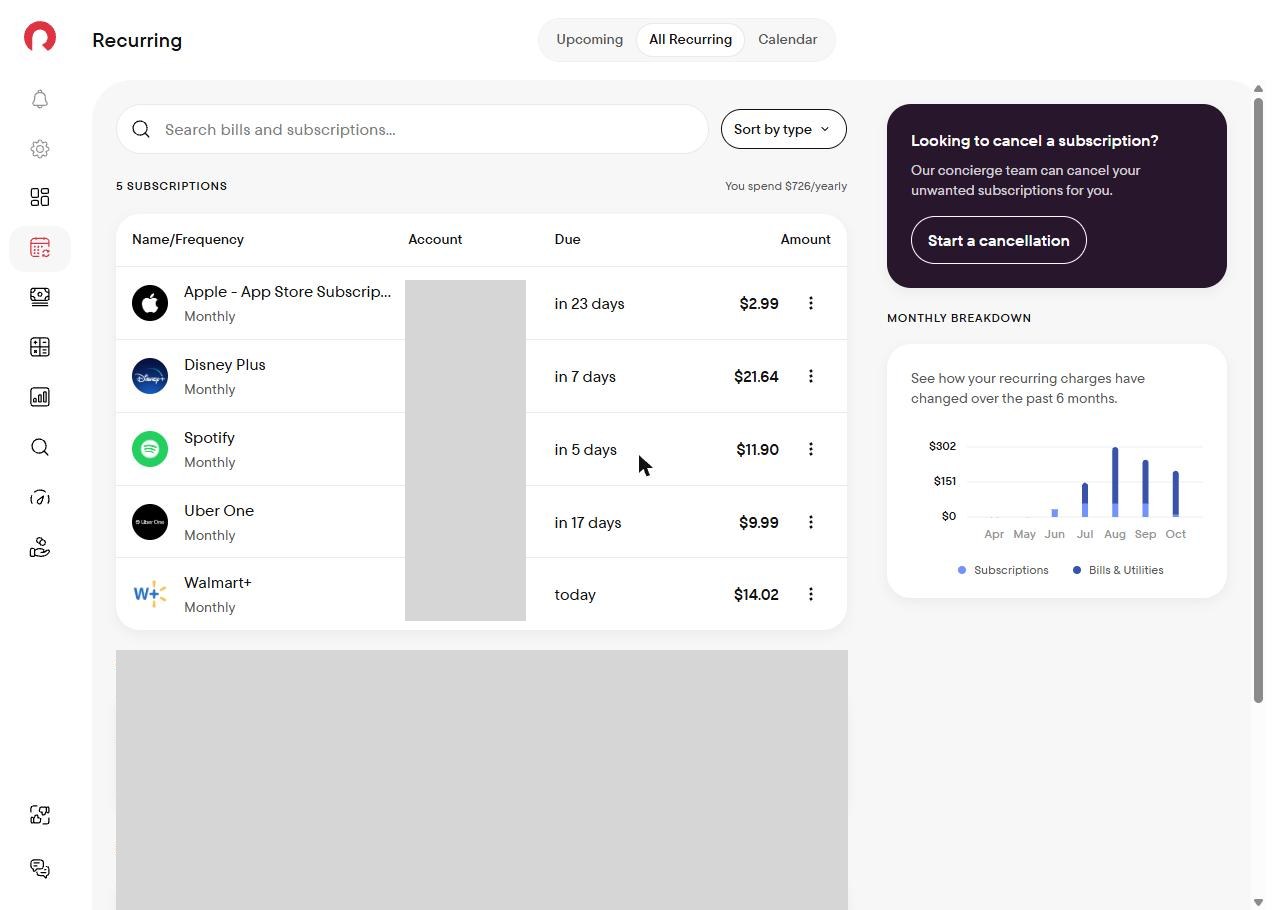Click the $9.99 amount
This screenshot has height=910, width=1278.
click(x=759, y=523)
